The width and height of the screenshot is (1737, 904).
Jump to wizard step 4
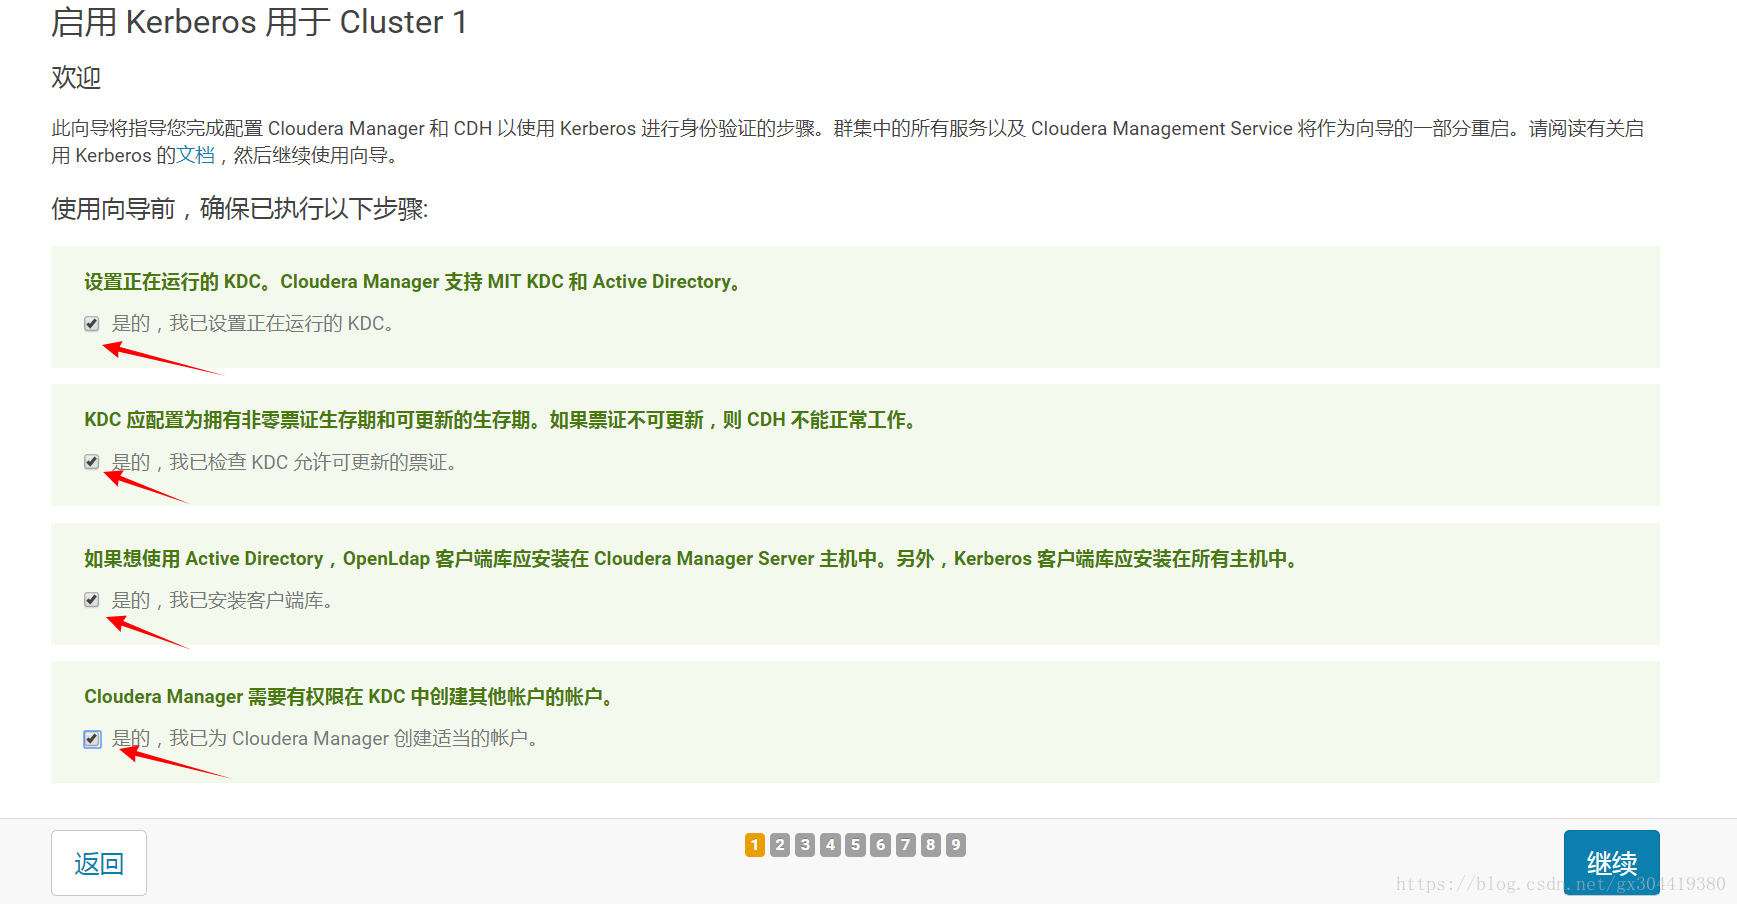coord(830,845)
